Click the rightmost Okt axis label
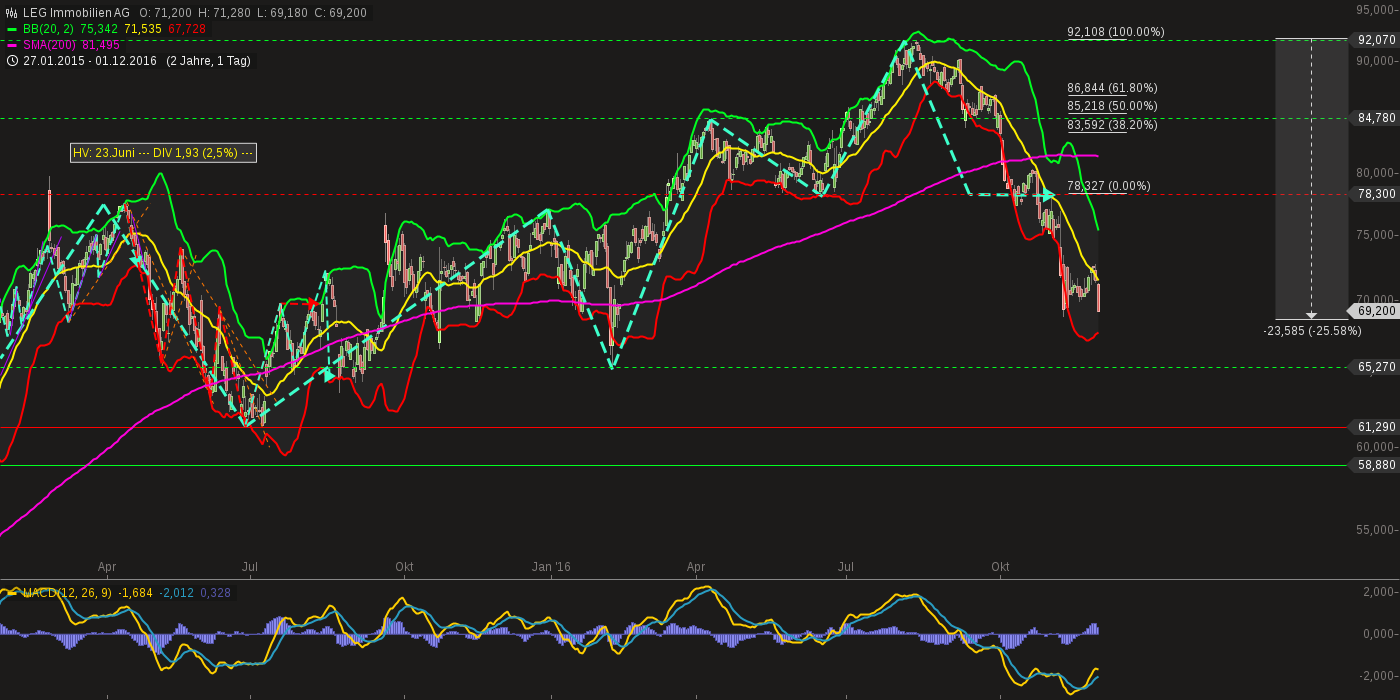Image resolution: width=1400 pixels, height=700 pixels. 1000,567
